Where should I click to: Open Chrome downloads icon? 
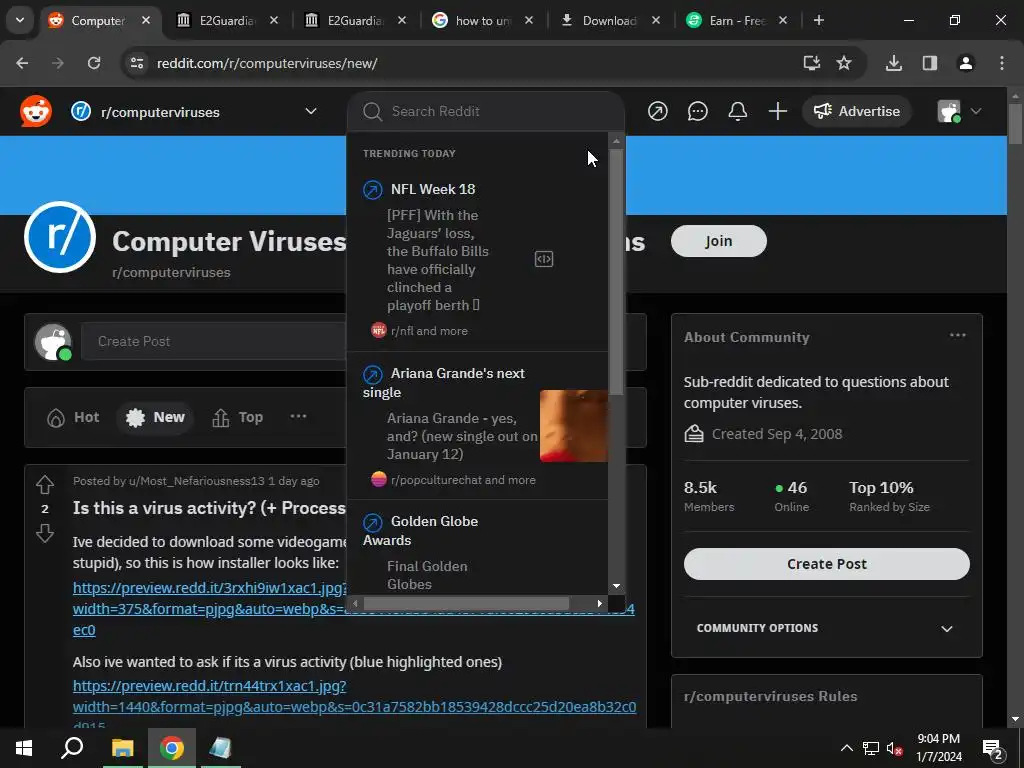point(893,63)
